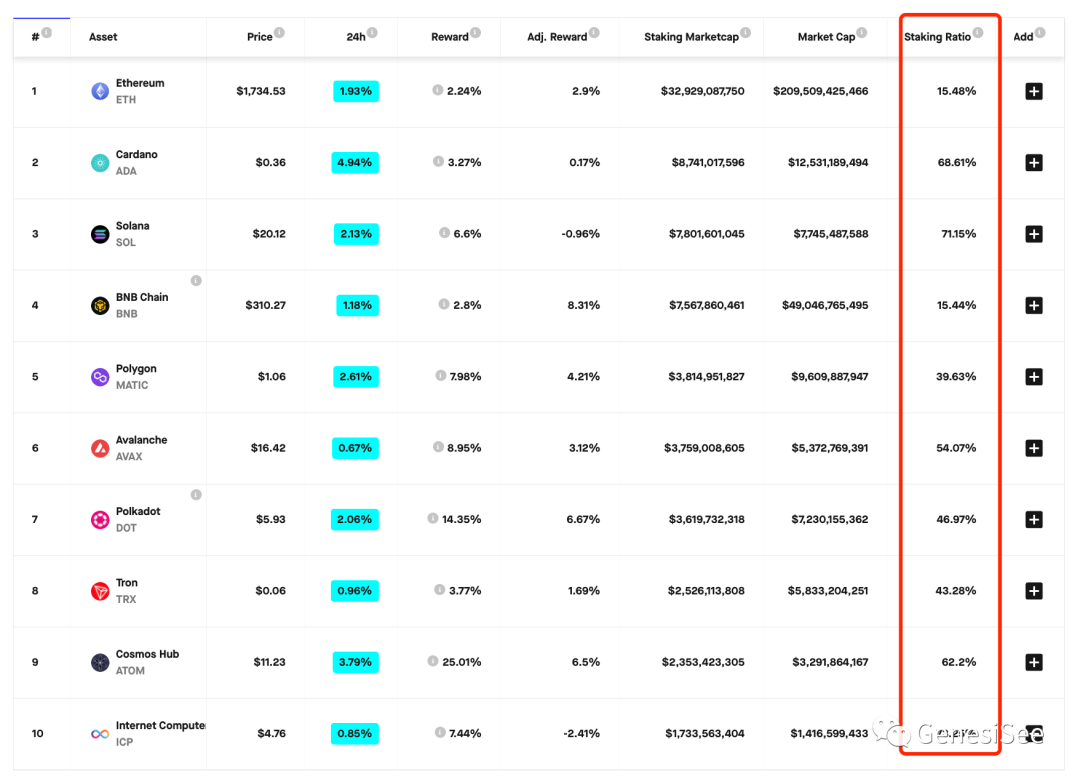The height and width of the screenshot is (779, 1080).
Task: Open the Polygon asset name link
Action: pyautogui.click(x=136, y=368)
